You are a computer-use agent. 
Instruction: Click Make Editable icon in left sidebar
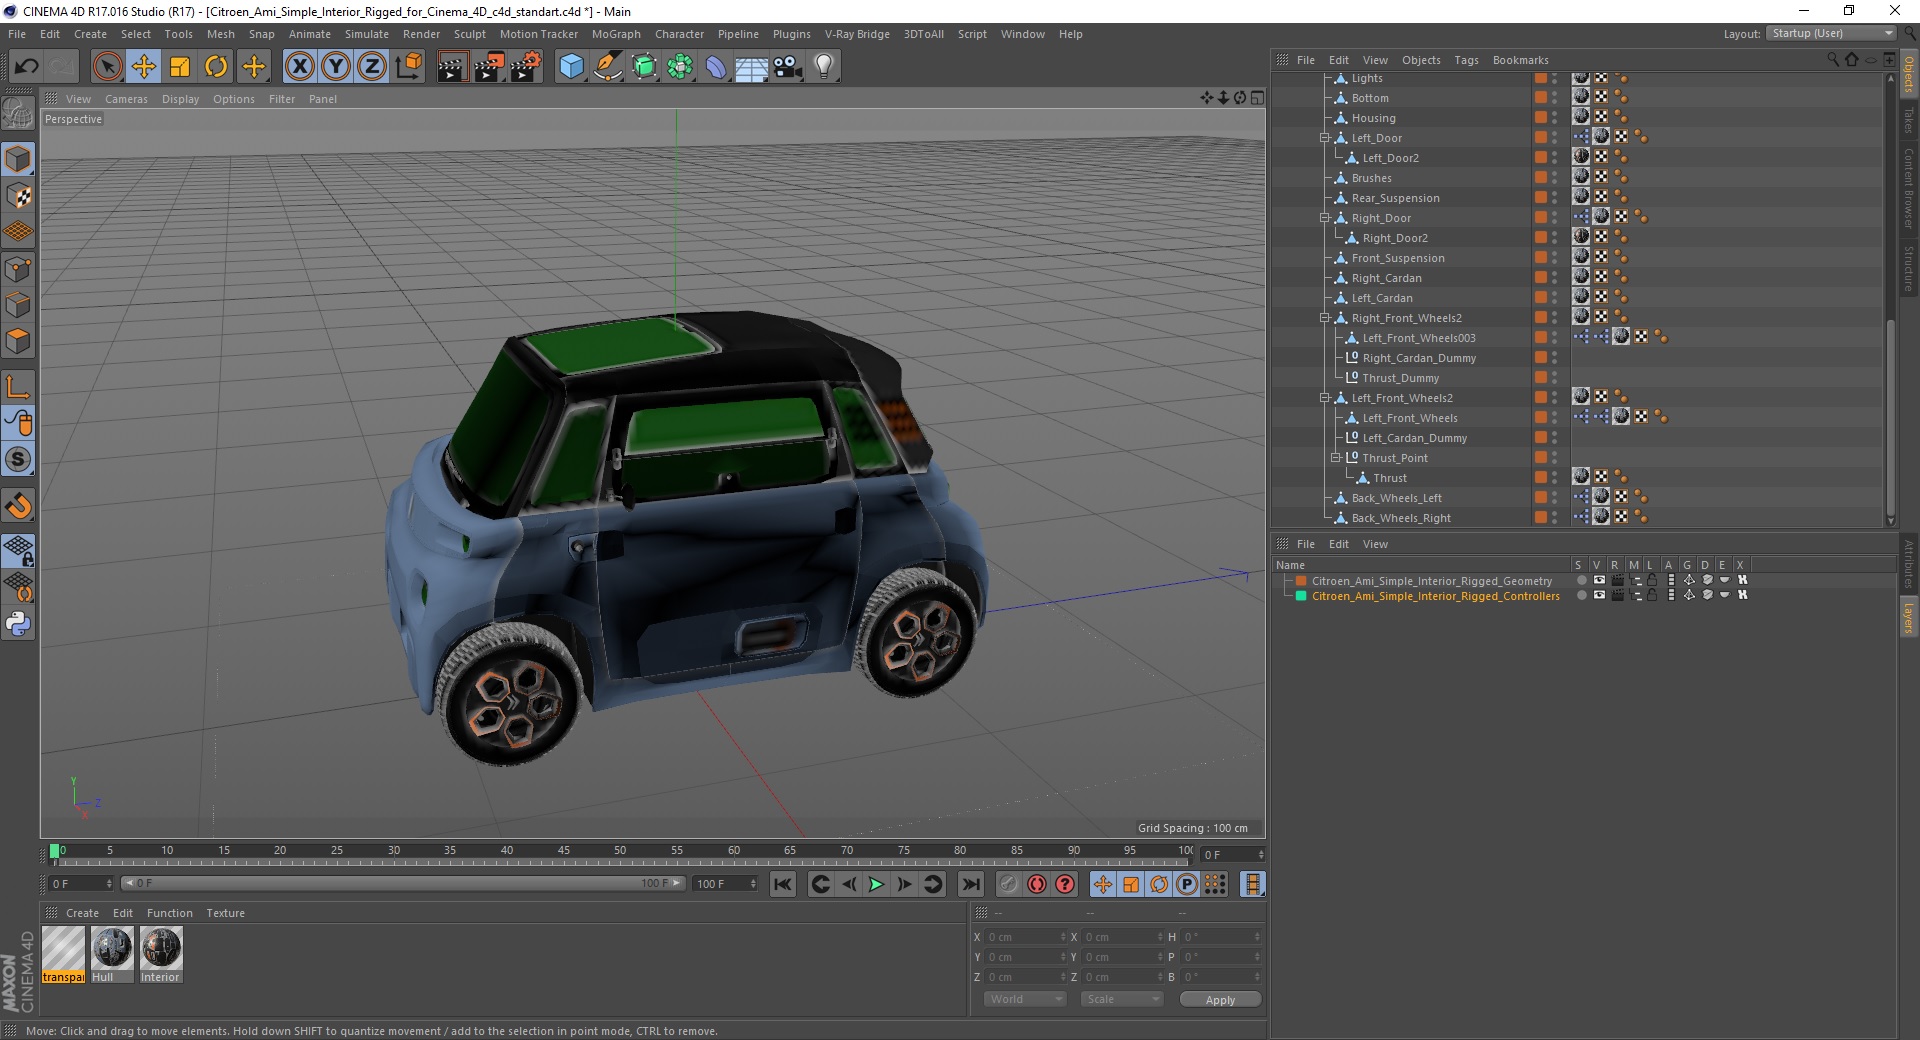coord(18,113)
